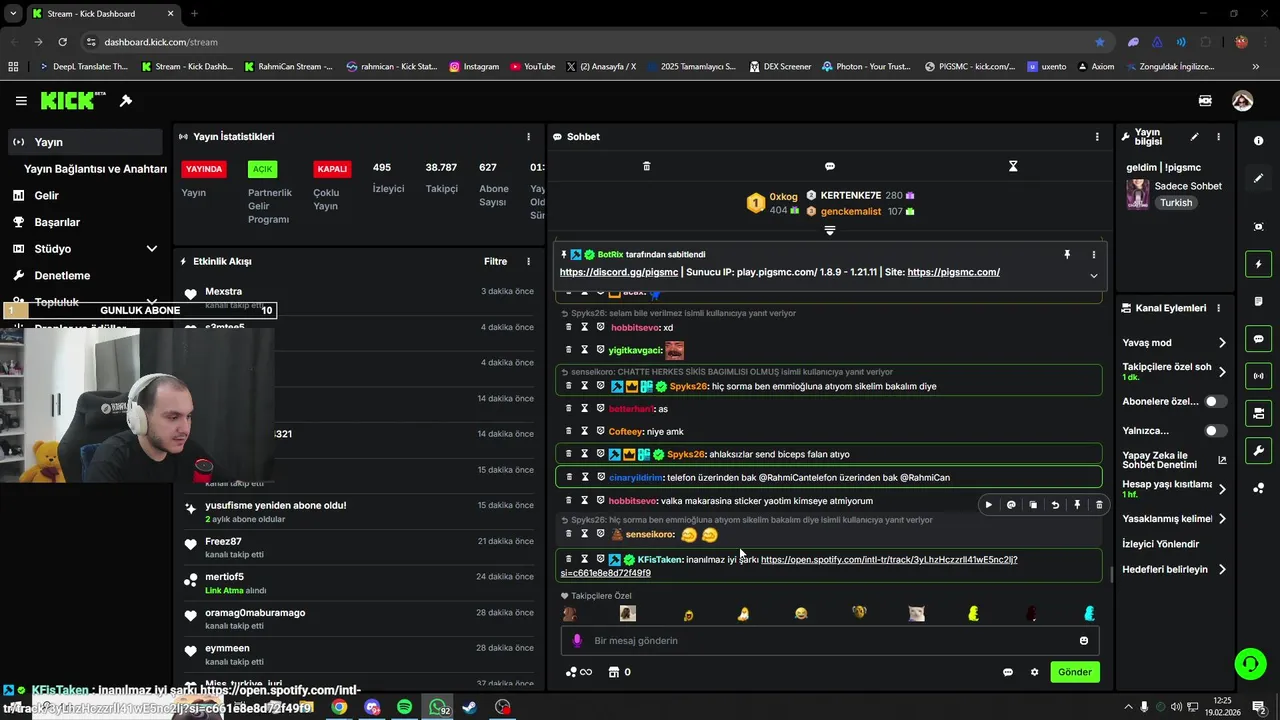
Task: Open the hamburger menu beside Kick logo
Action: click(21, 101)
